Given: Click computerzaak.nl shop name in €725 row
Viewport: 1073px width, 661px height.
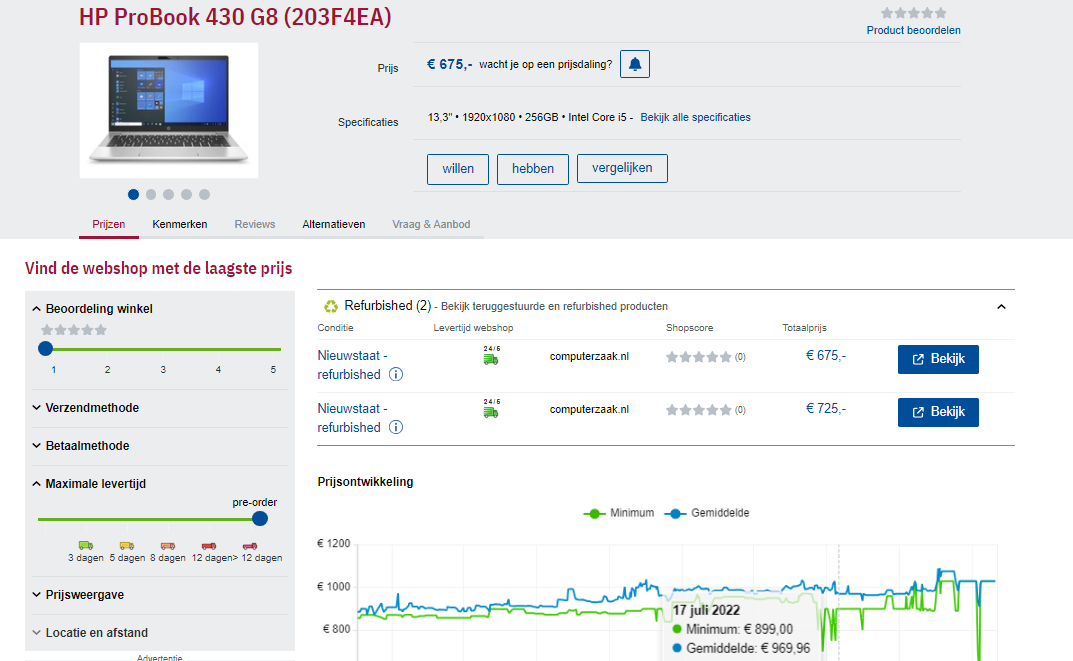Looking at the screenshot, I should (589, 409).
